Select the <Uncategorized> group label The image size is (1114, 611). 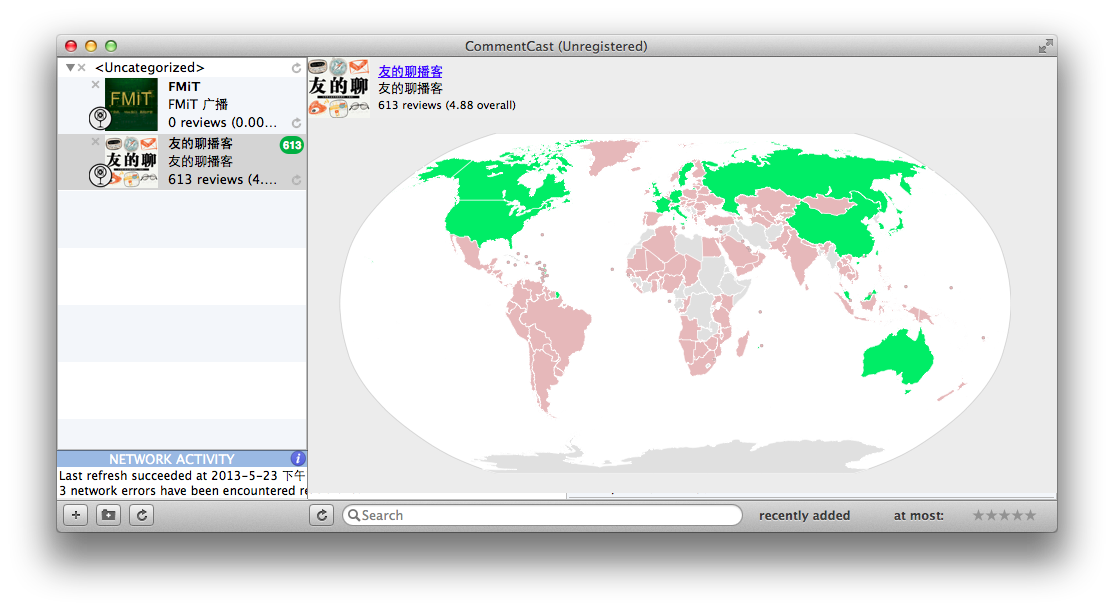[x=150, y=67]
